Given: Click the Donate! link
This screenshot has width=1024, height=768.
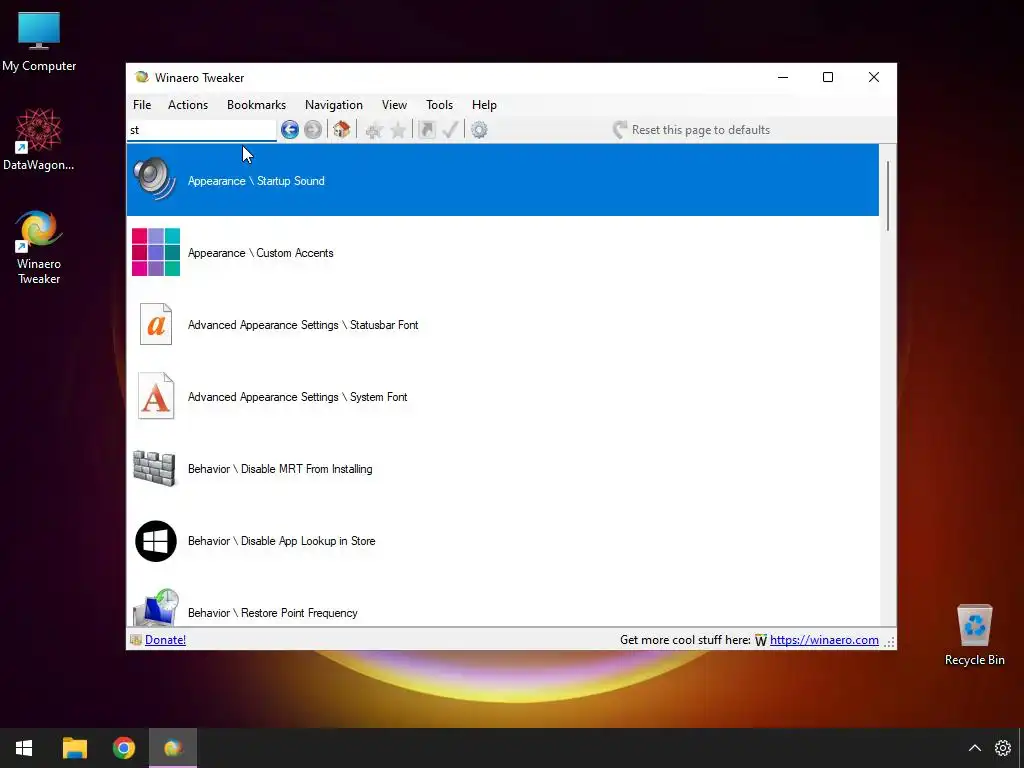Looking at the screenshot, I should (165, 640).
